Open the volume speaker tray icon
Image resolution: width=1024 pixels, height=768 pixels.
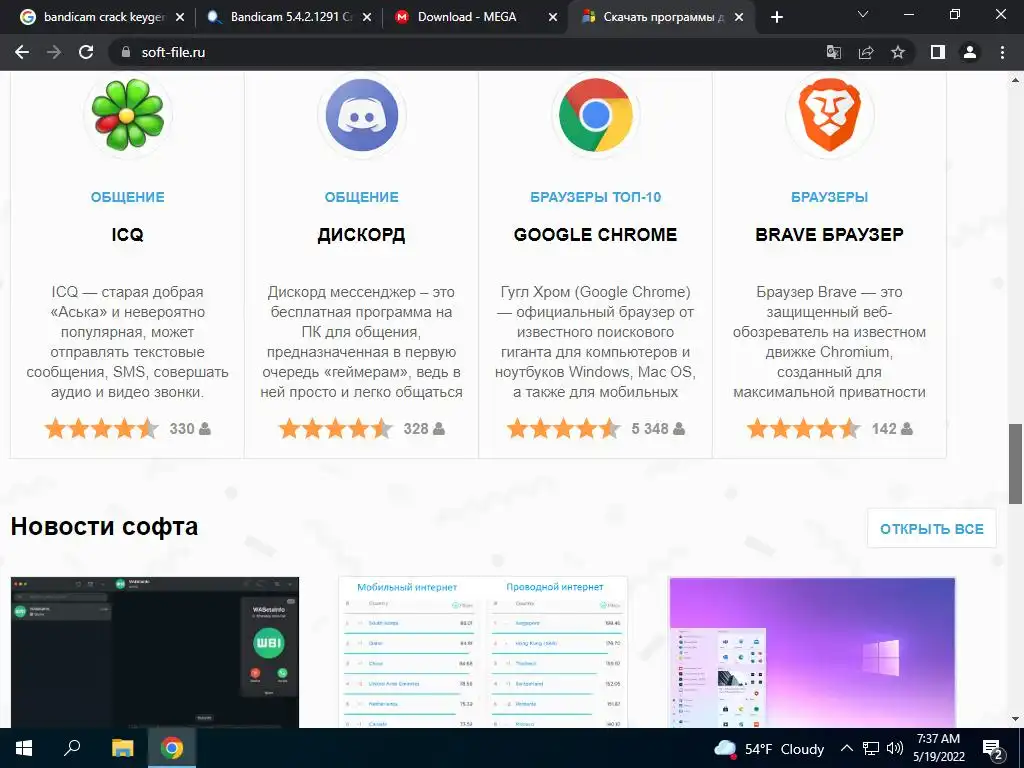895,748
